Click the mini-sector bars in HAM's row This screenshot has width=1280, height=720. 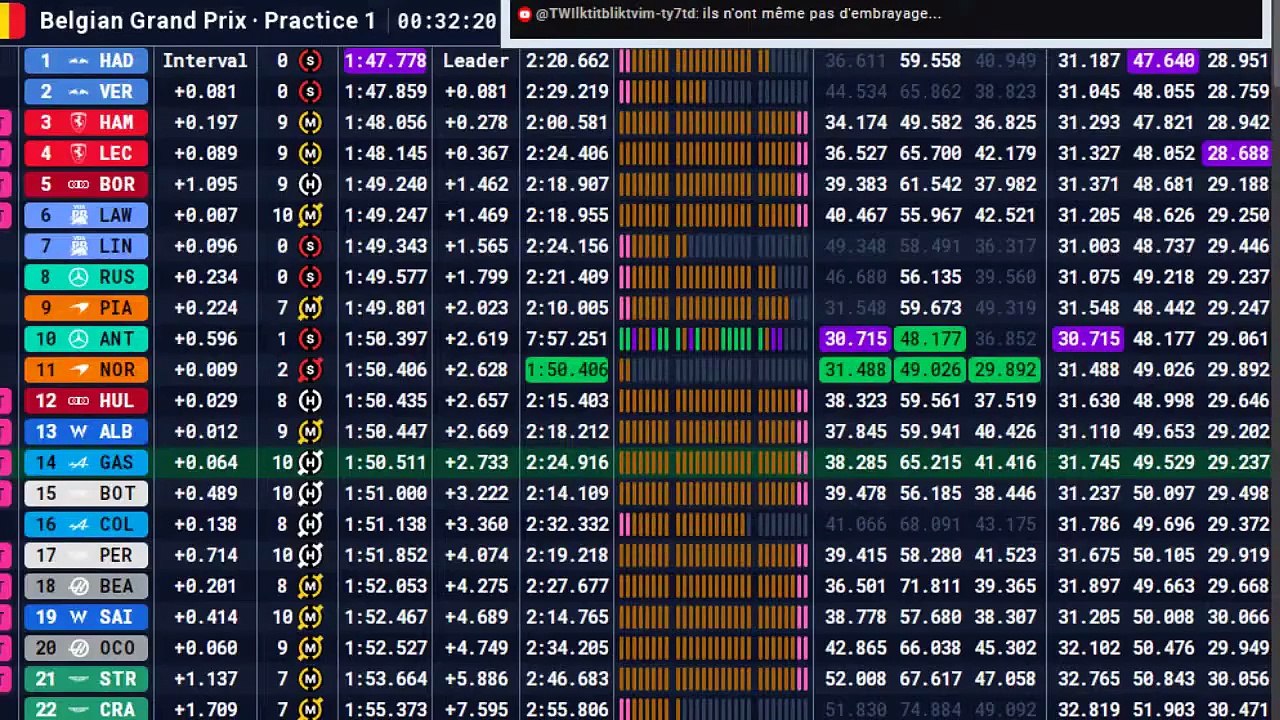click(714, 123)
